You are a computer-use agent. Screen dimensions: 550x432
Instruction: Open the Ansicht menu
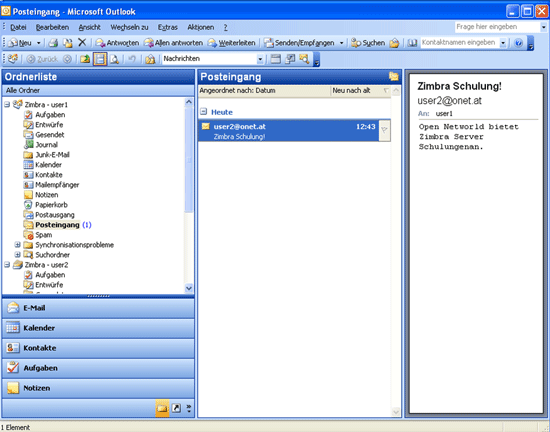coord(89,27)
